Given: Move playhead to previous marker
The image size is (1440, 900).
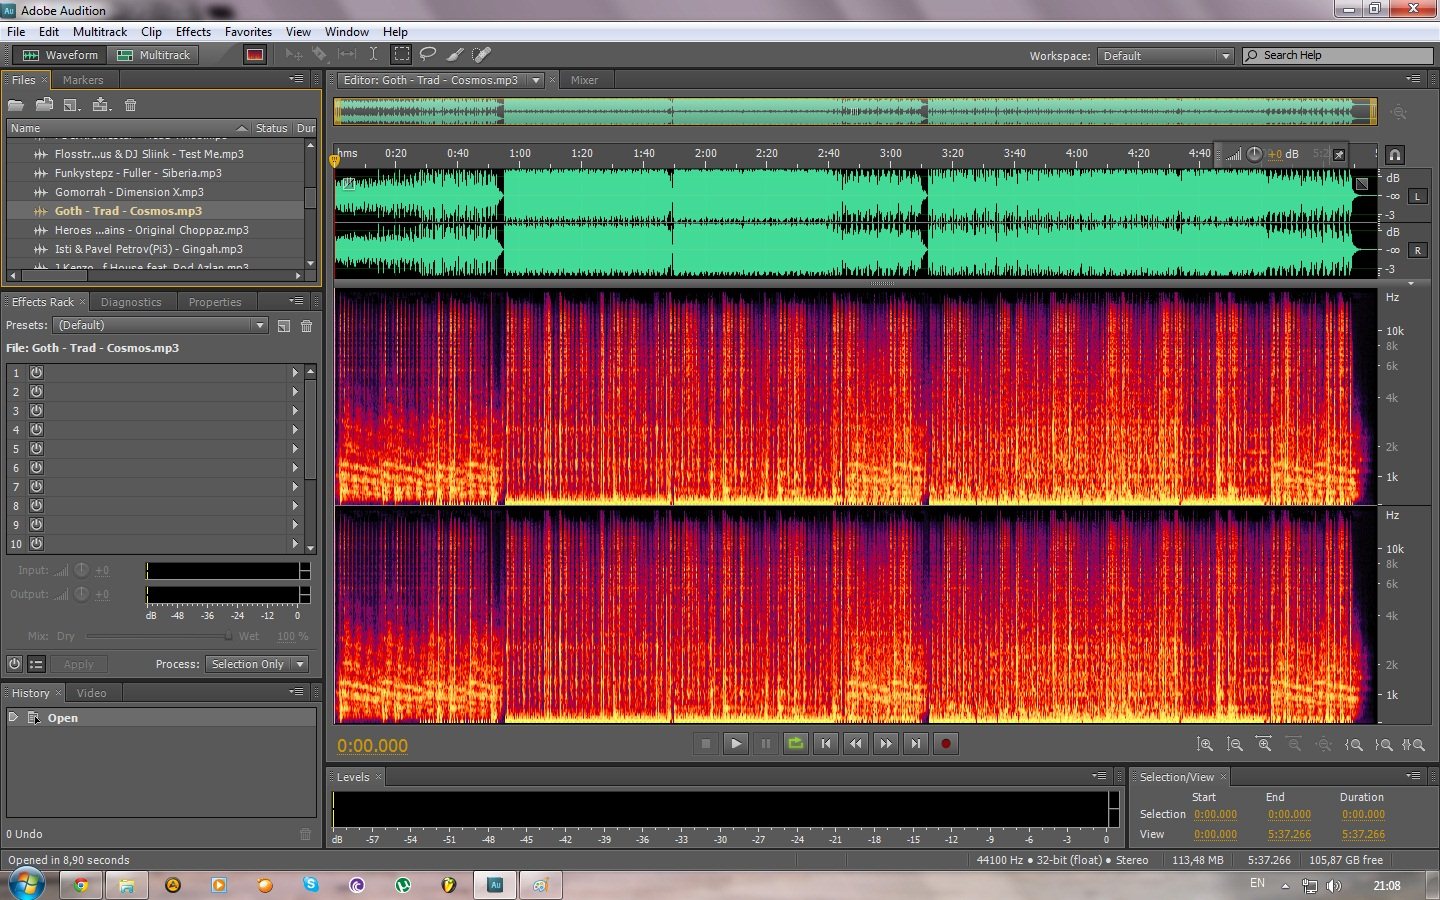Looking at the screenshot, I should click(x=826, y=744).
